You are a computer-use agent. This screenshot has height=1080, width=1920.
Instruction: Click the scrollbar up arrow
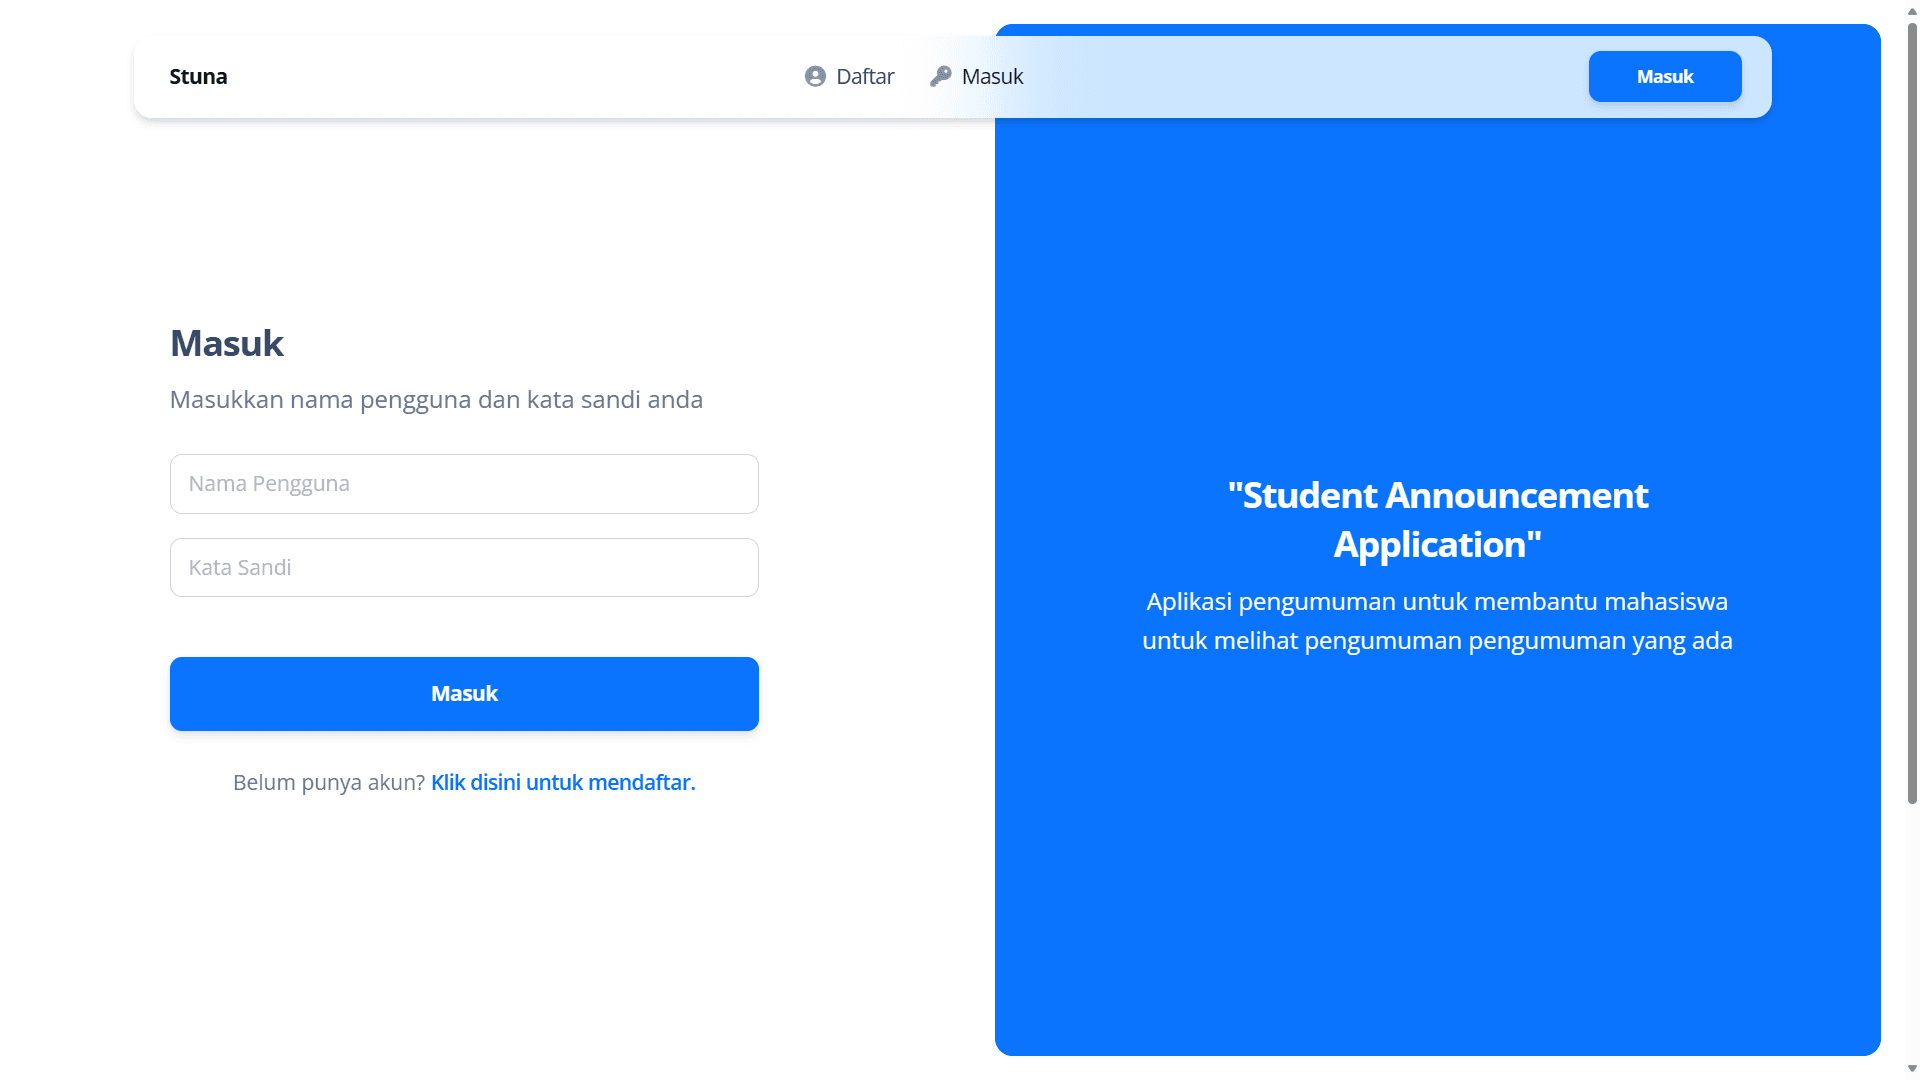[x=1912, y=8]
